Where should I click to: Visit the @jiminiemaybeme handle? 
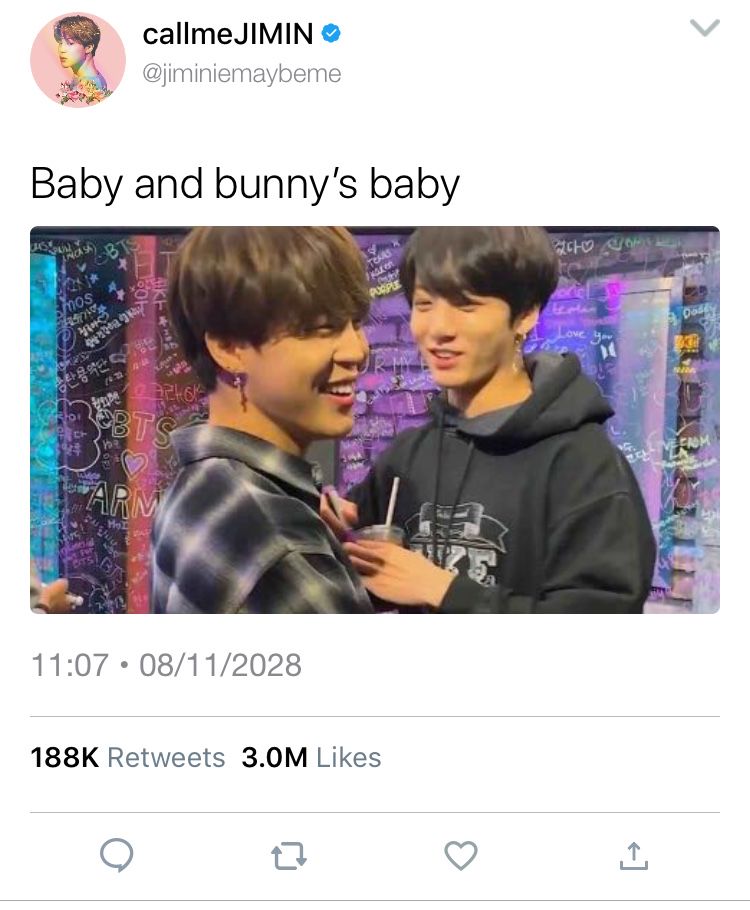[x=241, y=74]
